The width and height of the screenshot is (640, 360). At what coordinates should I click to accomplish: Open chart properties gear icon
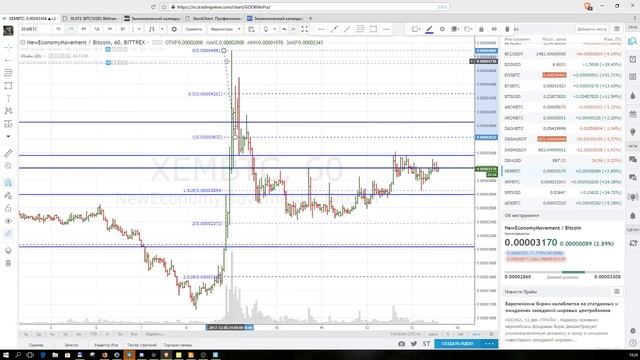pyautogui.click(x=174, y=29)
